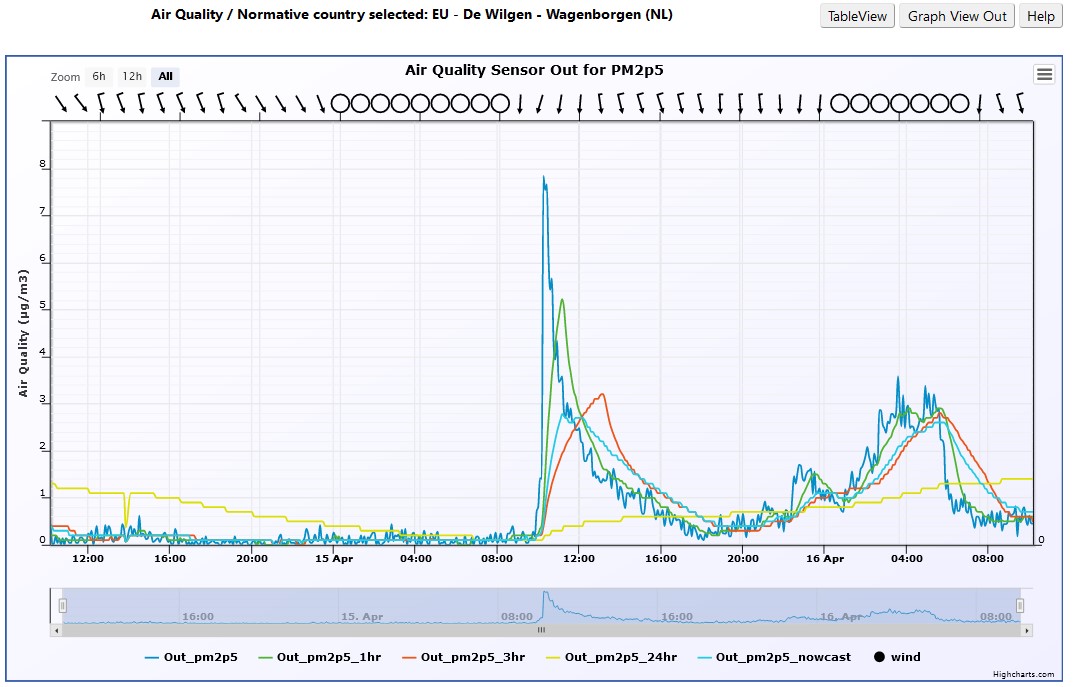This screenshot has width=1074, height=687.
Task: Click the first wind arrow icon at top left
Action: pos(61,103)
